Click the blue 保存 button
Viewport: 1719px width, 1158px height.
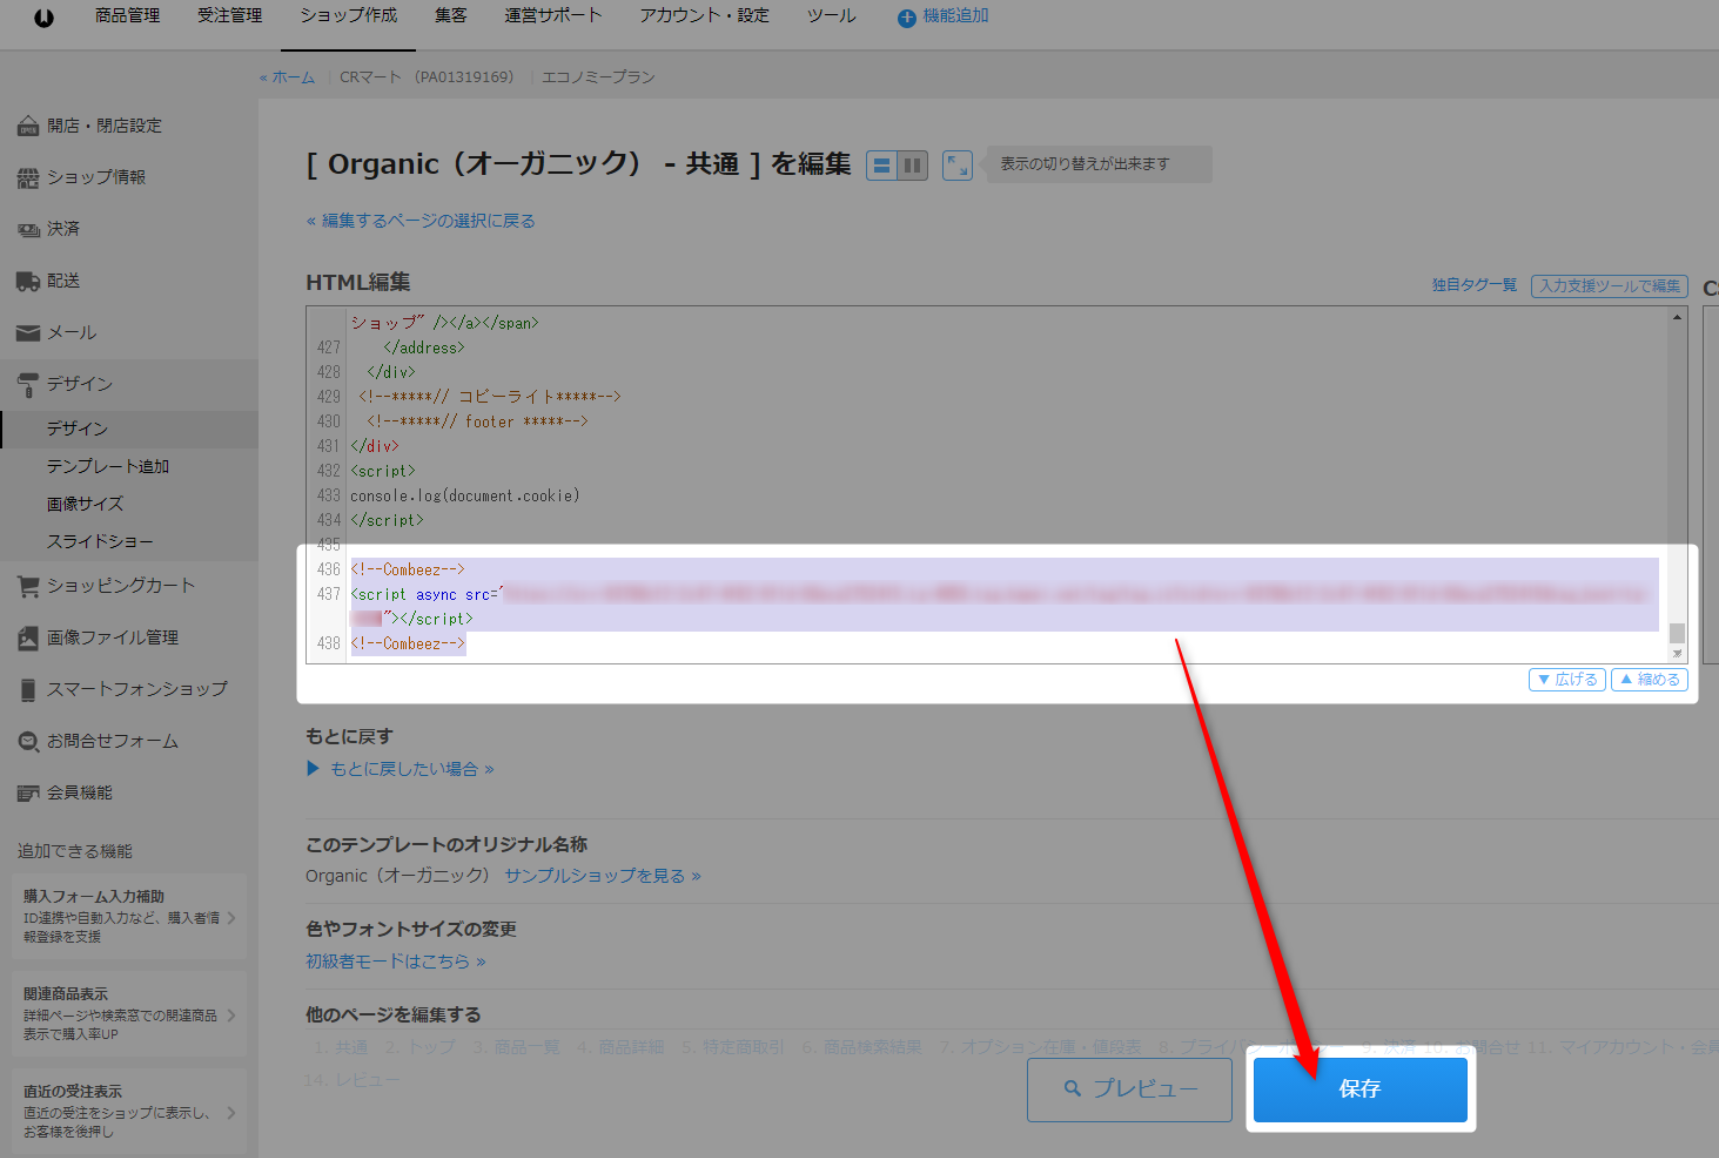tap(1360, 1090)
